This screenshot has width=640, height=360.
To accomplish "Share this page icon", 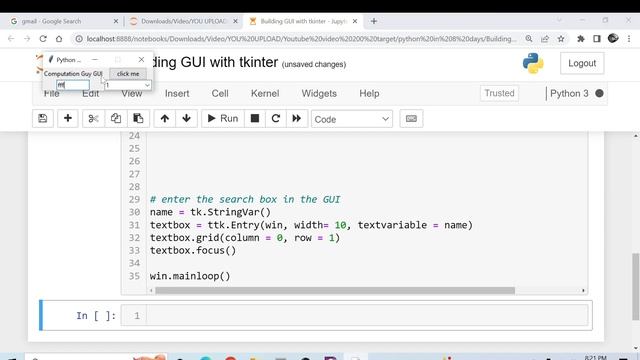I will pos(545,39).
